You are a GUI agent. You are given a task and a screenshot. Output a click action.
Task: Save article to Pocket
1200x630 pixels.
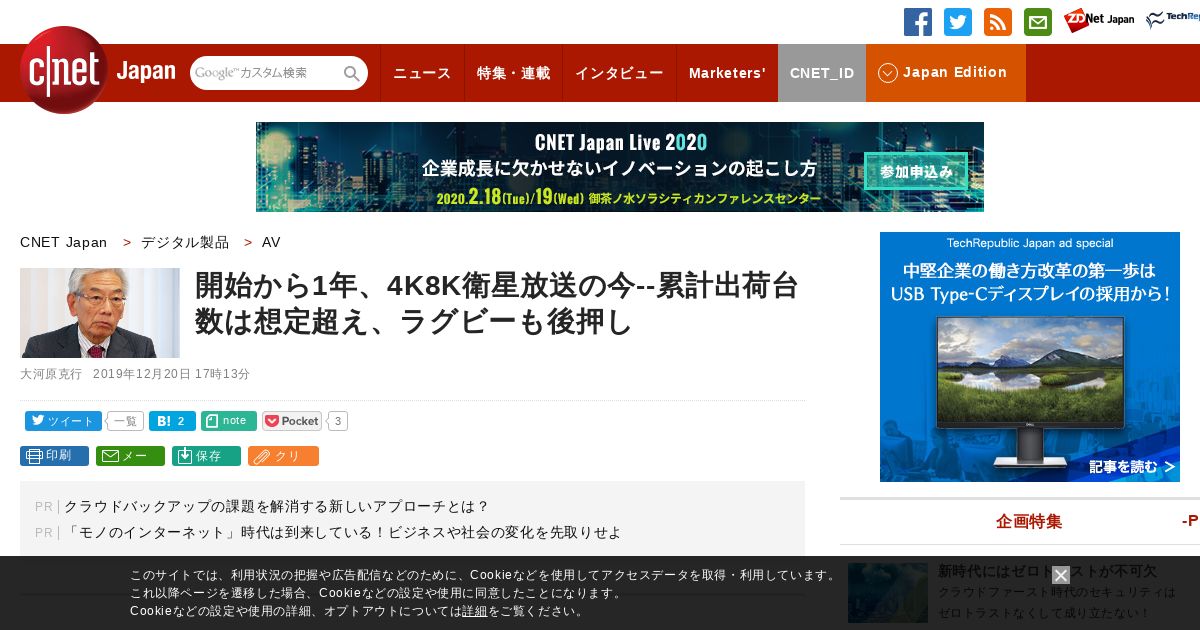pos(292,421)
